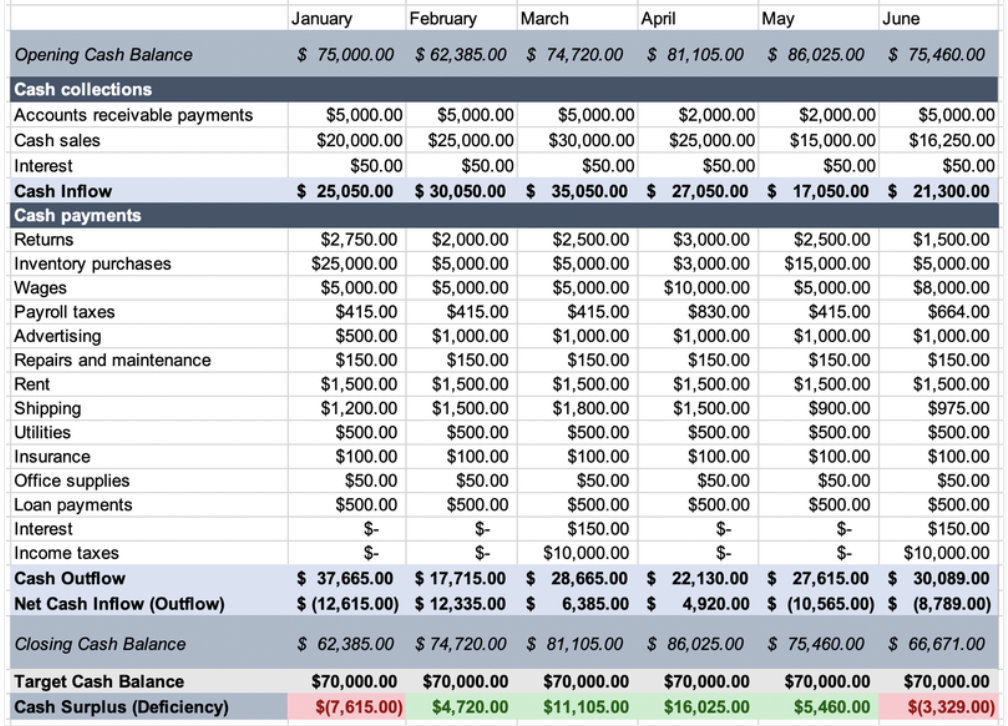The width and height of the screenshot is (1008, 726).
Task: Click the Net Cash Inflow (Outflow) label
Action: tap(120, 604)
